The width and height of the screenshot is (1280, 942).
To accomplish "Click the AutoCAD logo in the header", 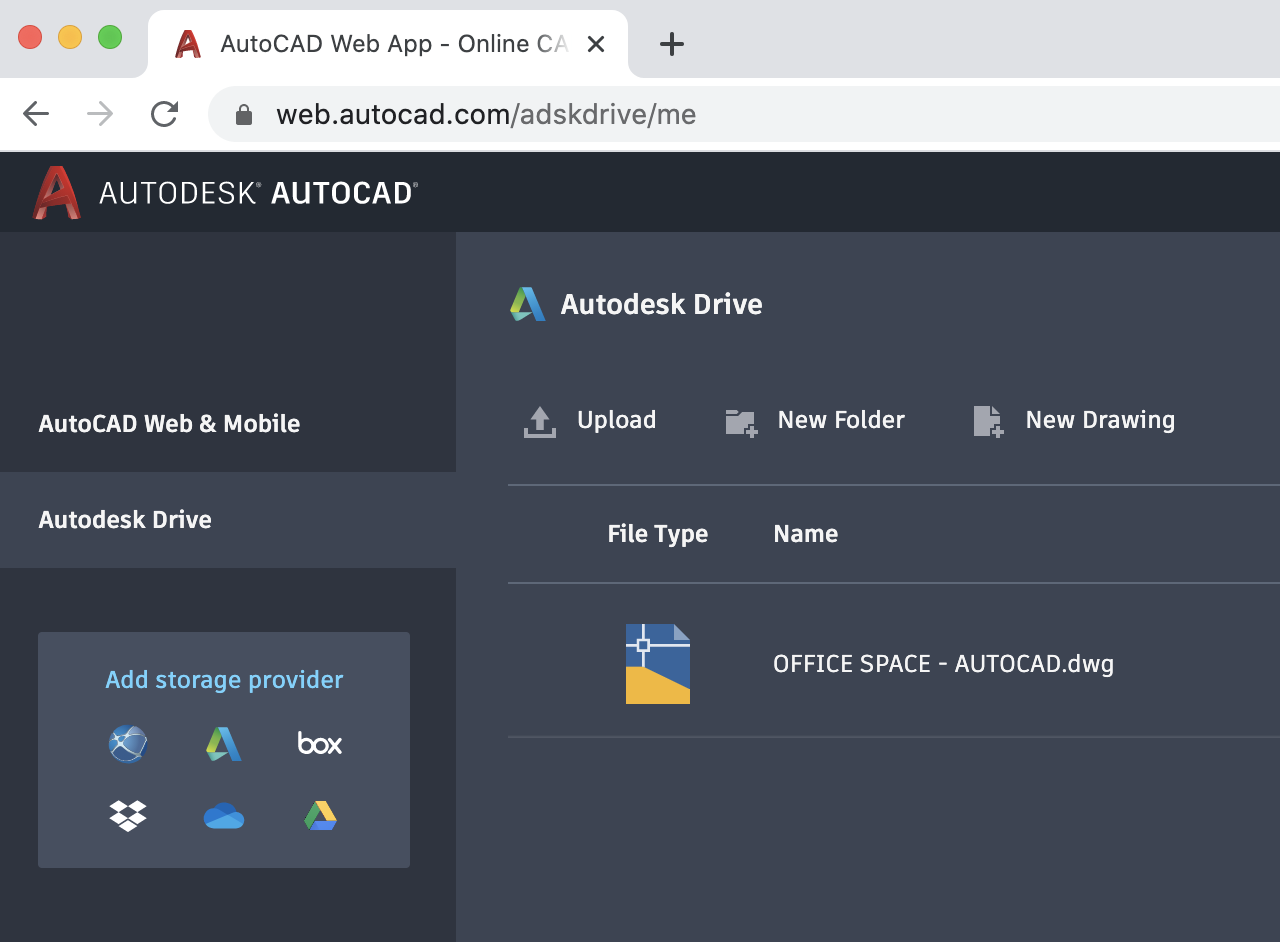I will pyautogui.click(x=57, y=191).
